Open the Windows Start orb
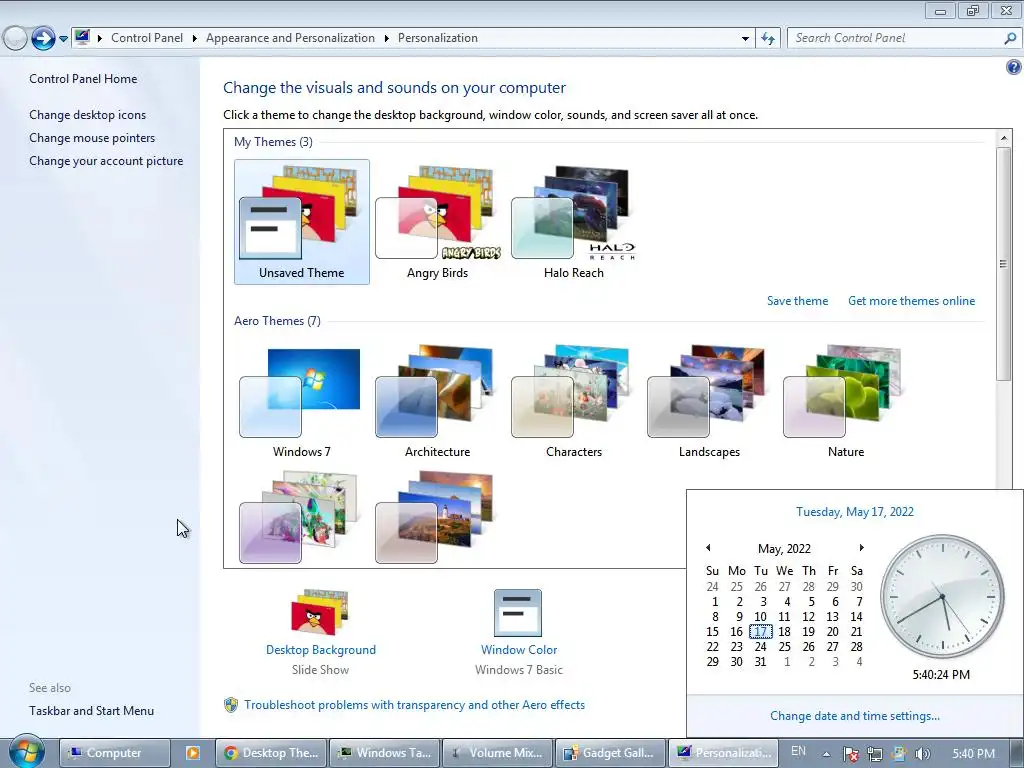This screenshot has height=768, width=1024. [26, 752]
